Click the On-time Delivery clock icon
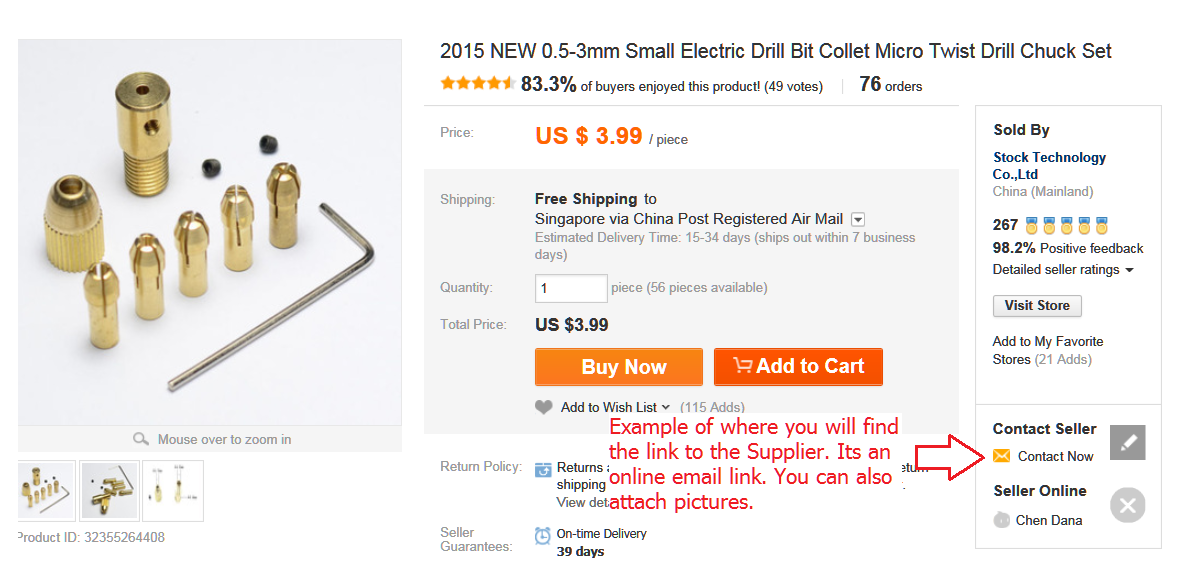1179x584 pixels. [x=542, y=535]
